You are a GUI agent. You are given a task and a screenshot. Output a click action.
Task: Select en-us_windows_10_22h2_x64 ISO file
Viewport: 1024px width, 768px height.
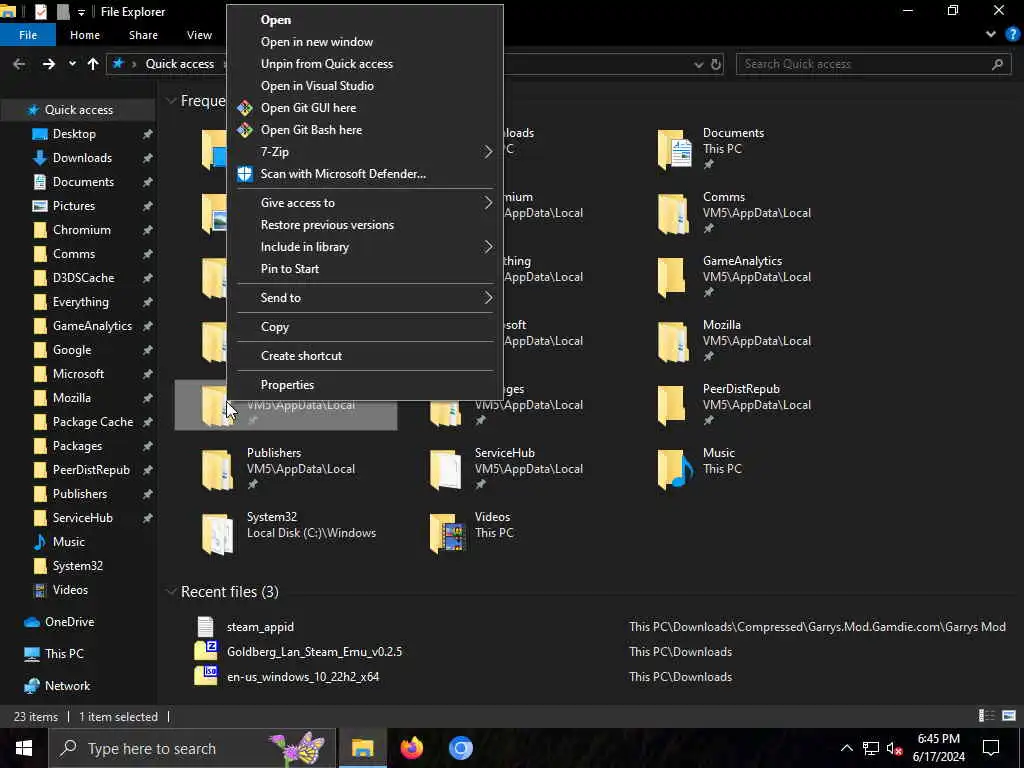(x=303, y=677)
